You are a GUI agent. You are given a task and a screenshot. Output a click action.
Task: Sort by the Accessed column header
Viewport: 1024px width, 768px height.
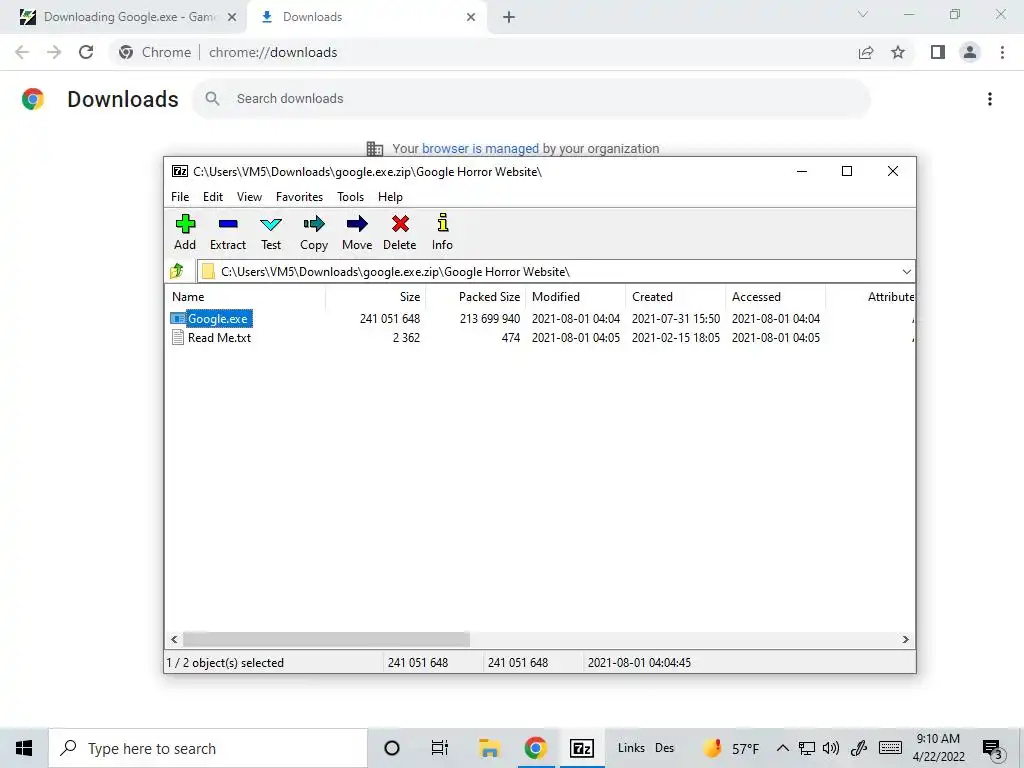click(776, 296)
